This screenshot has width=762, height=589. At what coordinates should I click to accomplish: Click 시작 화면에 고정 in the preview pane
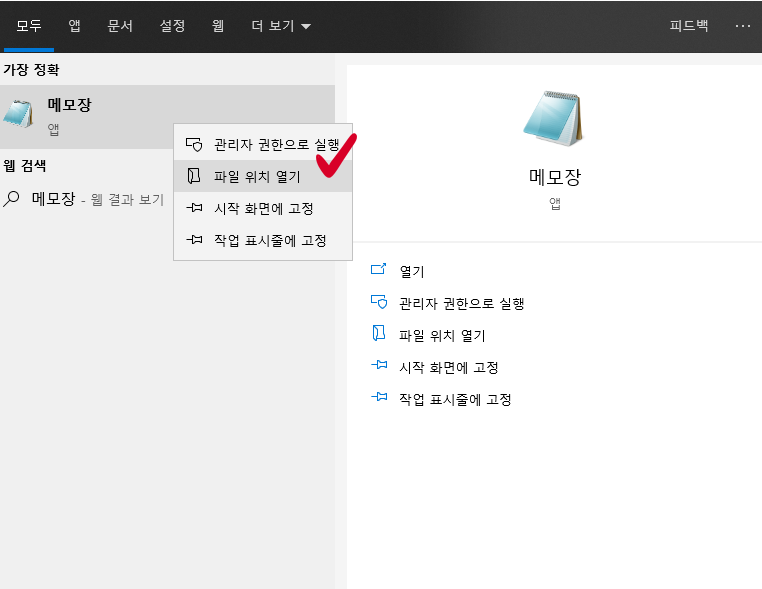click(x=449, y=367)
